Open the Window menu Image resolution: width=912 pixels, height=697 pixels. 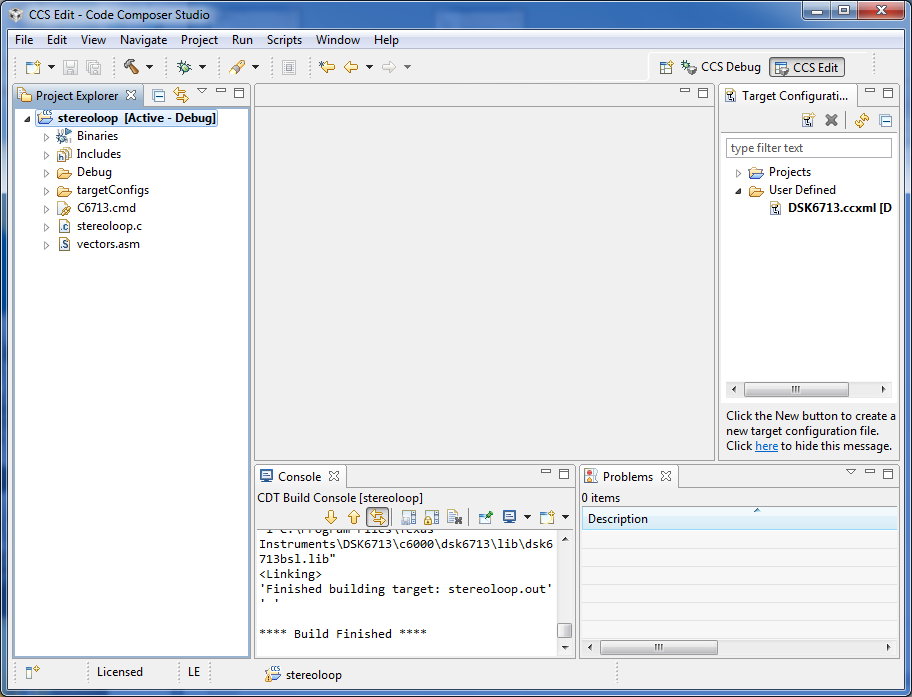[338, 40]
